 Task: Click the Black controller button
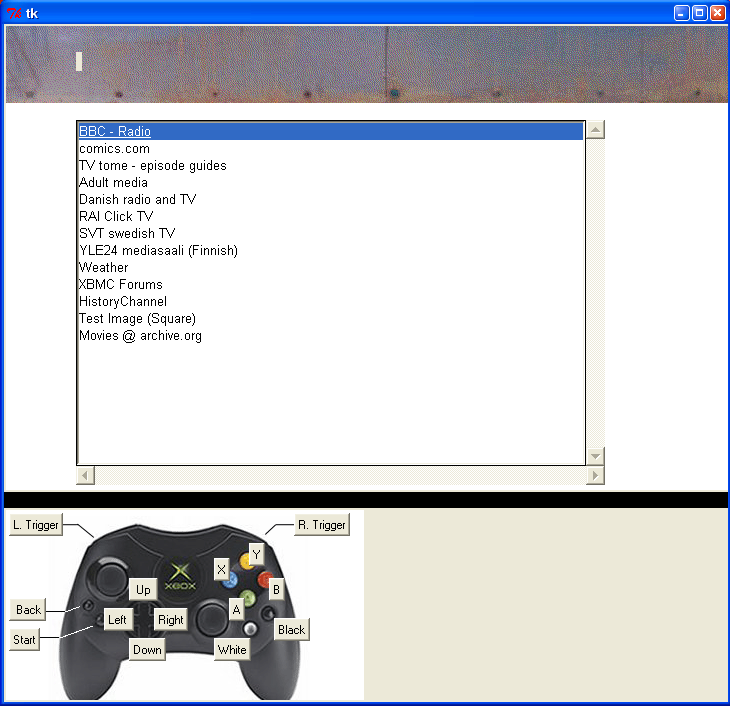pos(291,630)
